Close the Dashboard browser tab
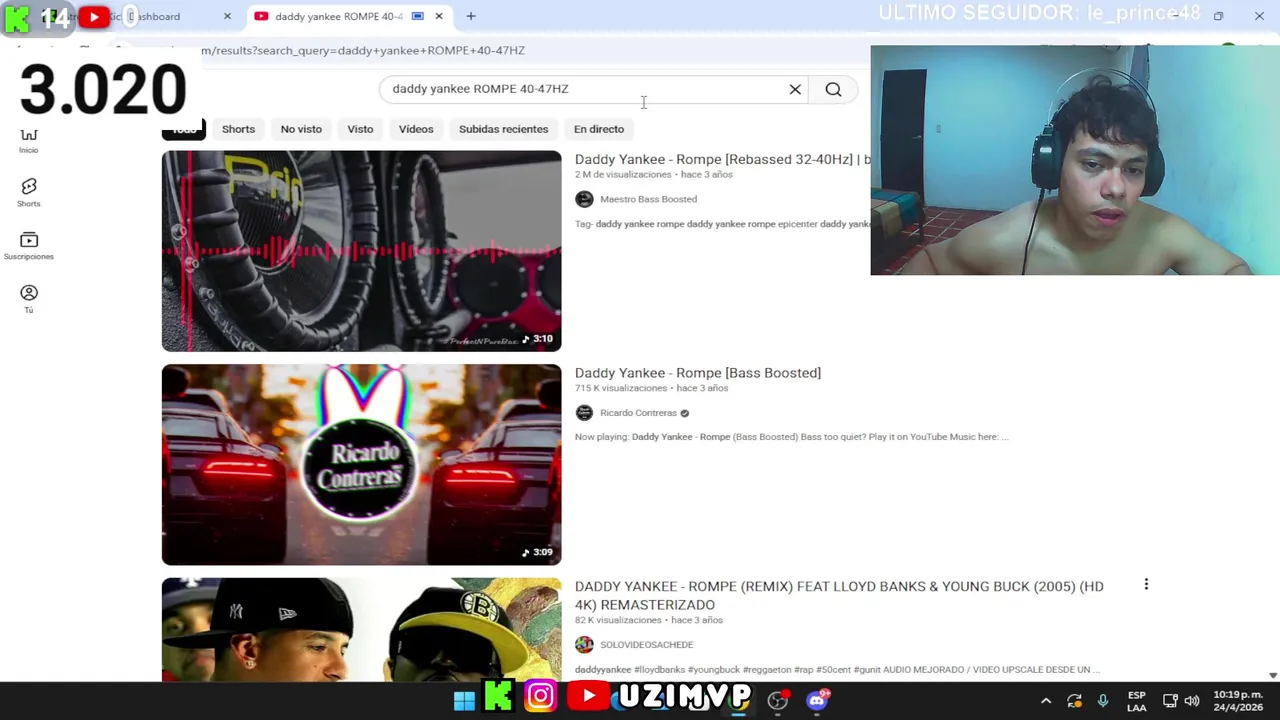The width and height of the screenshot is (1280, 720). [227, 16]
